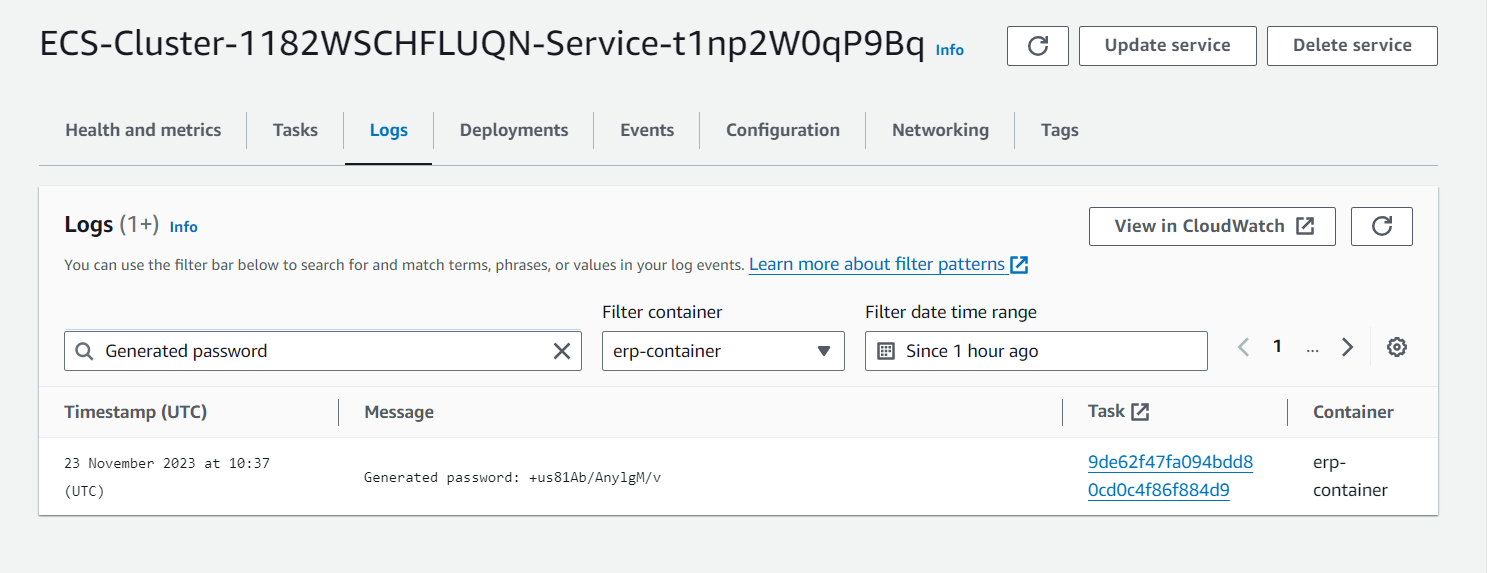
Task: Click View in CloudWatch button
Action: [x=1212, y=226]
